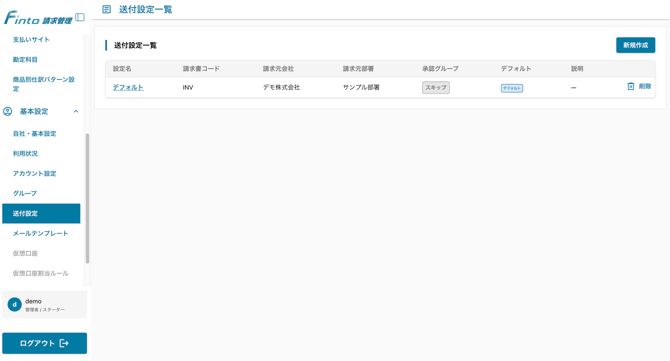This screenshot has height=361, width=670.
Task: Click the サンプル部署 cell
Action: (361, 88)
